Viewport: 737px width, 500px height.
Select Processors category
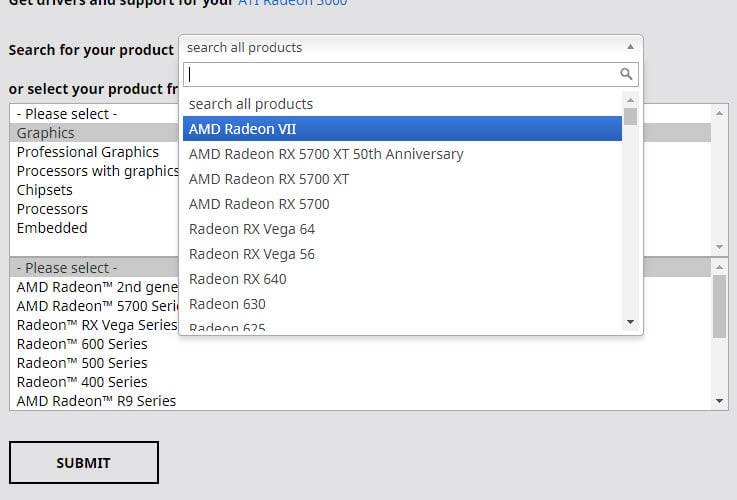tap(96, 209)
